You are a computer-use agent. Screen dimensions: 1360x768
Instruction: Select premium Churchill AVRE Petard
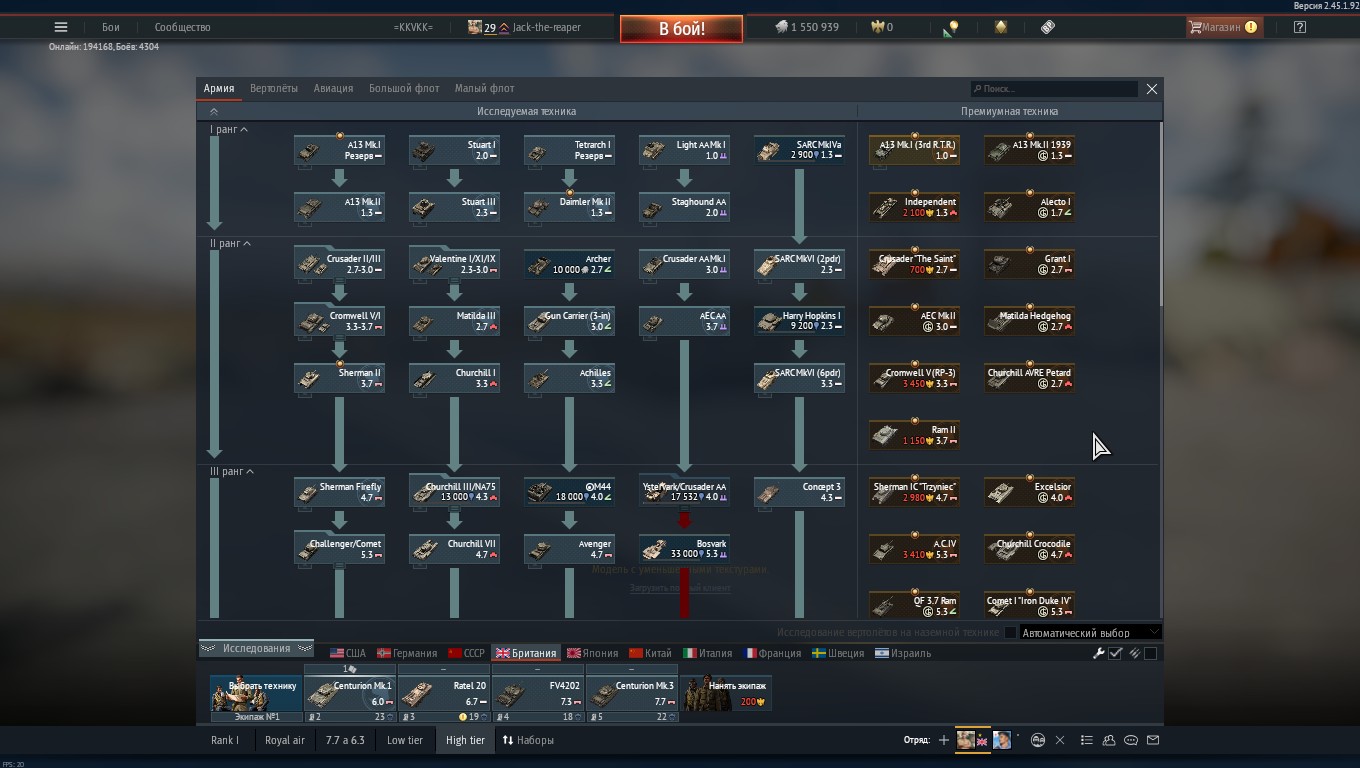coord(1029,378)
